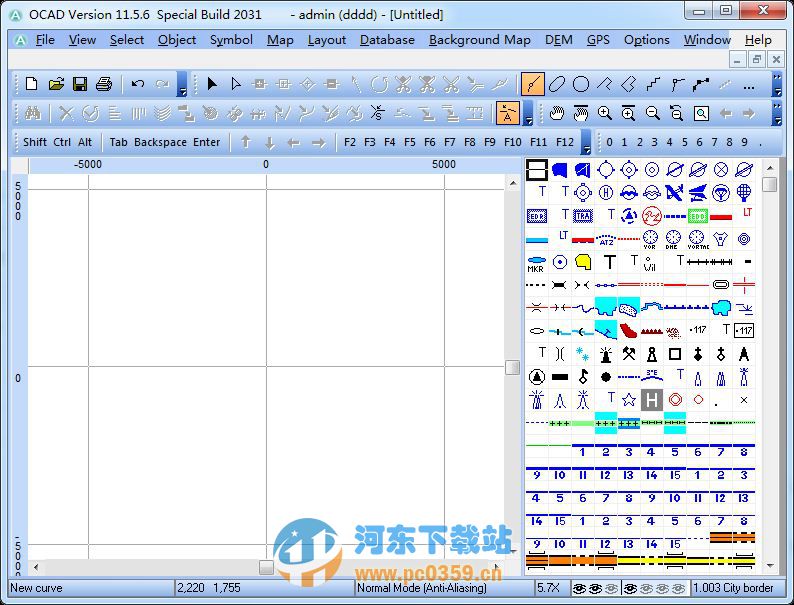Undo the last action
794x605 pixels.
click(x=137, y=84)
